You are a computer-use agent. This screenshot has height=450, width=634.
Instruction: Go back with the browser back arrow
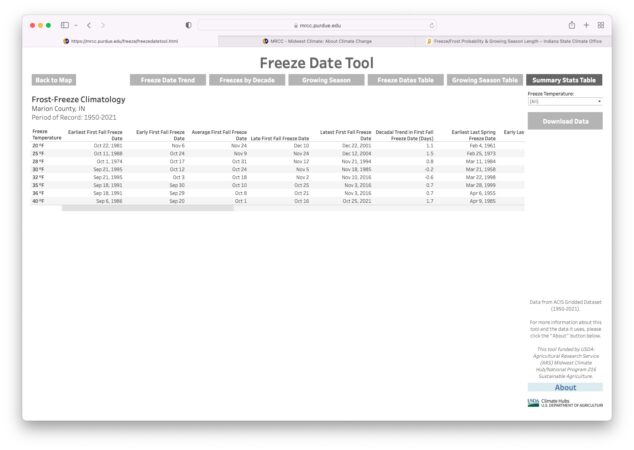click(88, 24)
